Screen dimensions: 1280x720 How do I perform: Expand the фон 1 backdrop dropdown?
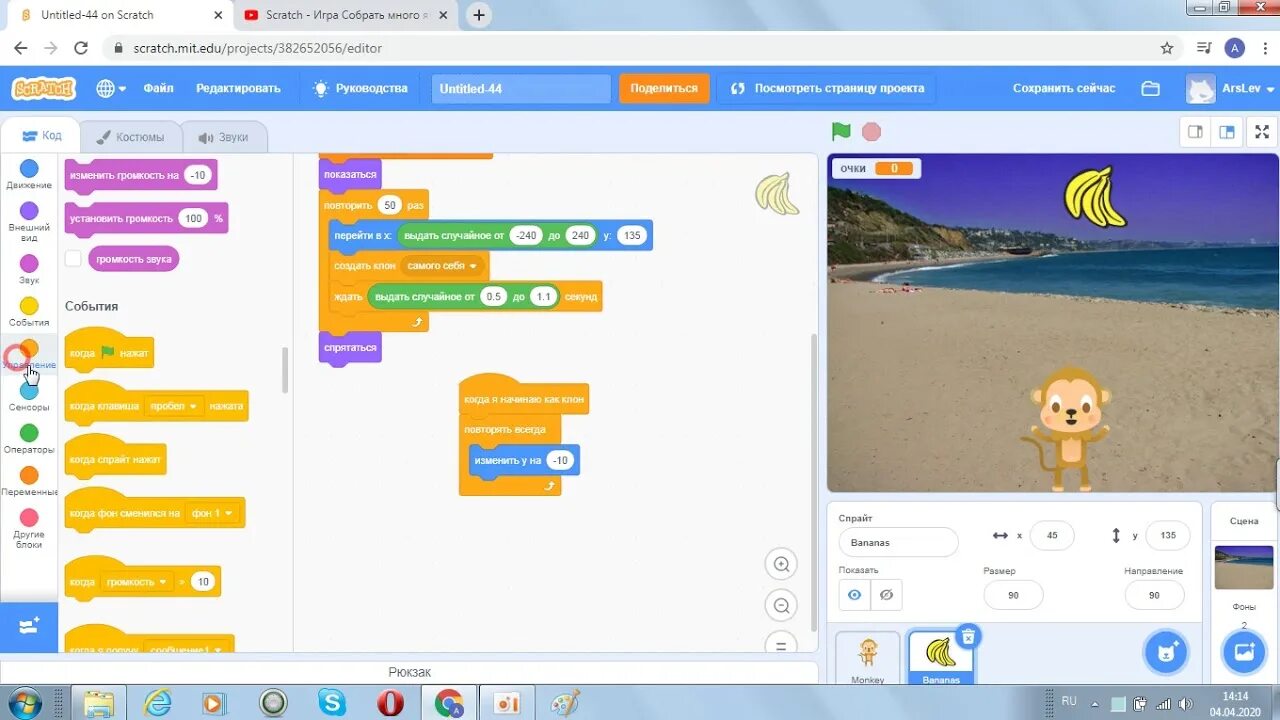pos(214,512)
